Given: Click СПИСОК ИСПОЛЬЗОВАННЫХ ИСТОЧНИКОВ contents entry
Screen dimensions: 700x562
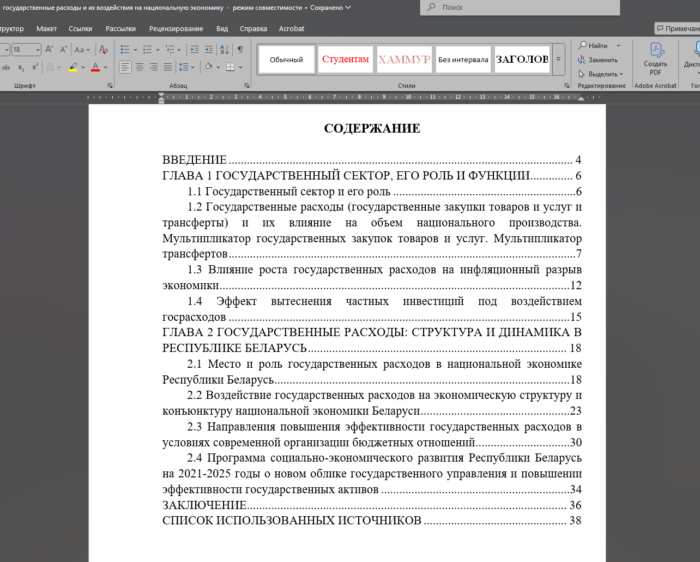Looking at the screenshot, I should tap(371, 520).
